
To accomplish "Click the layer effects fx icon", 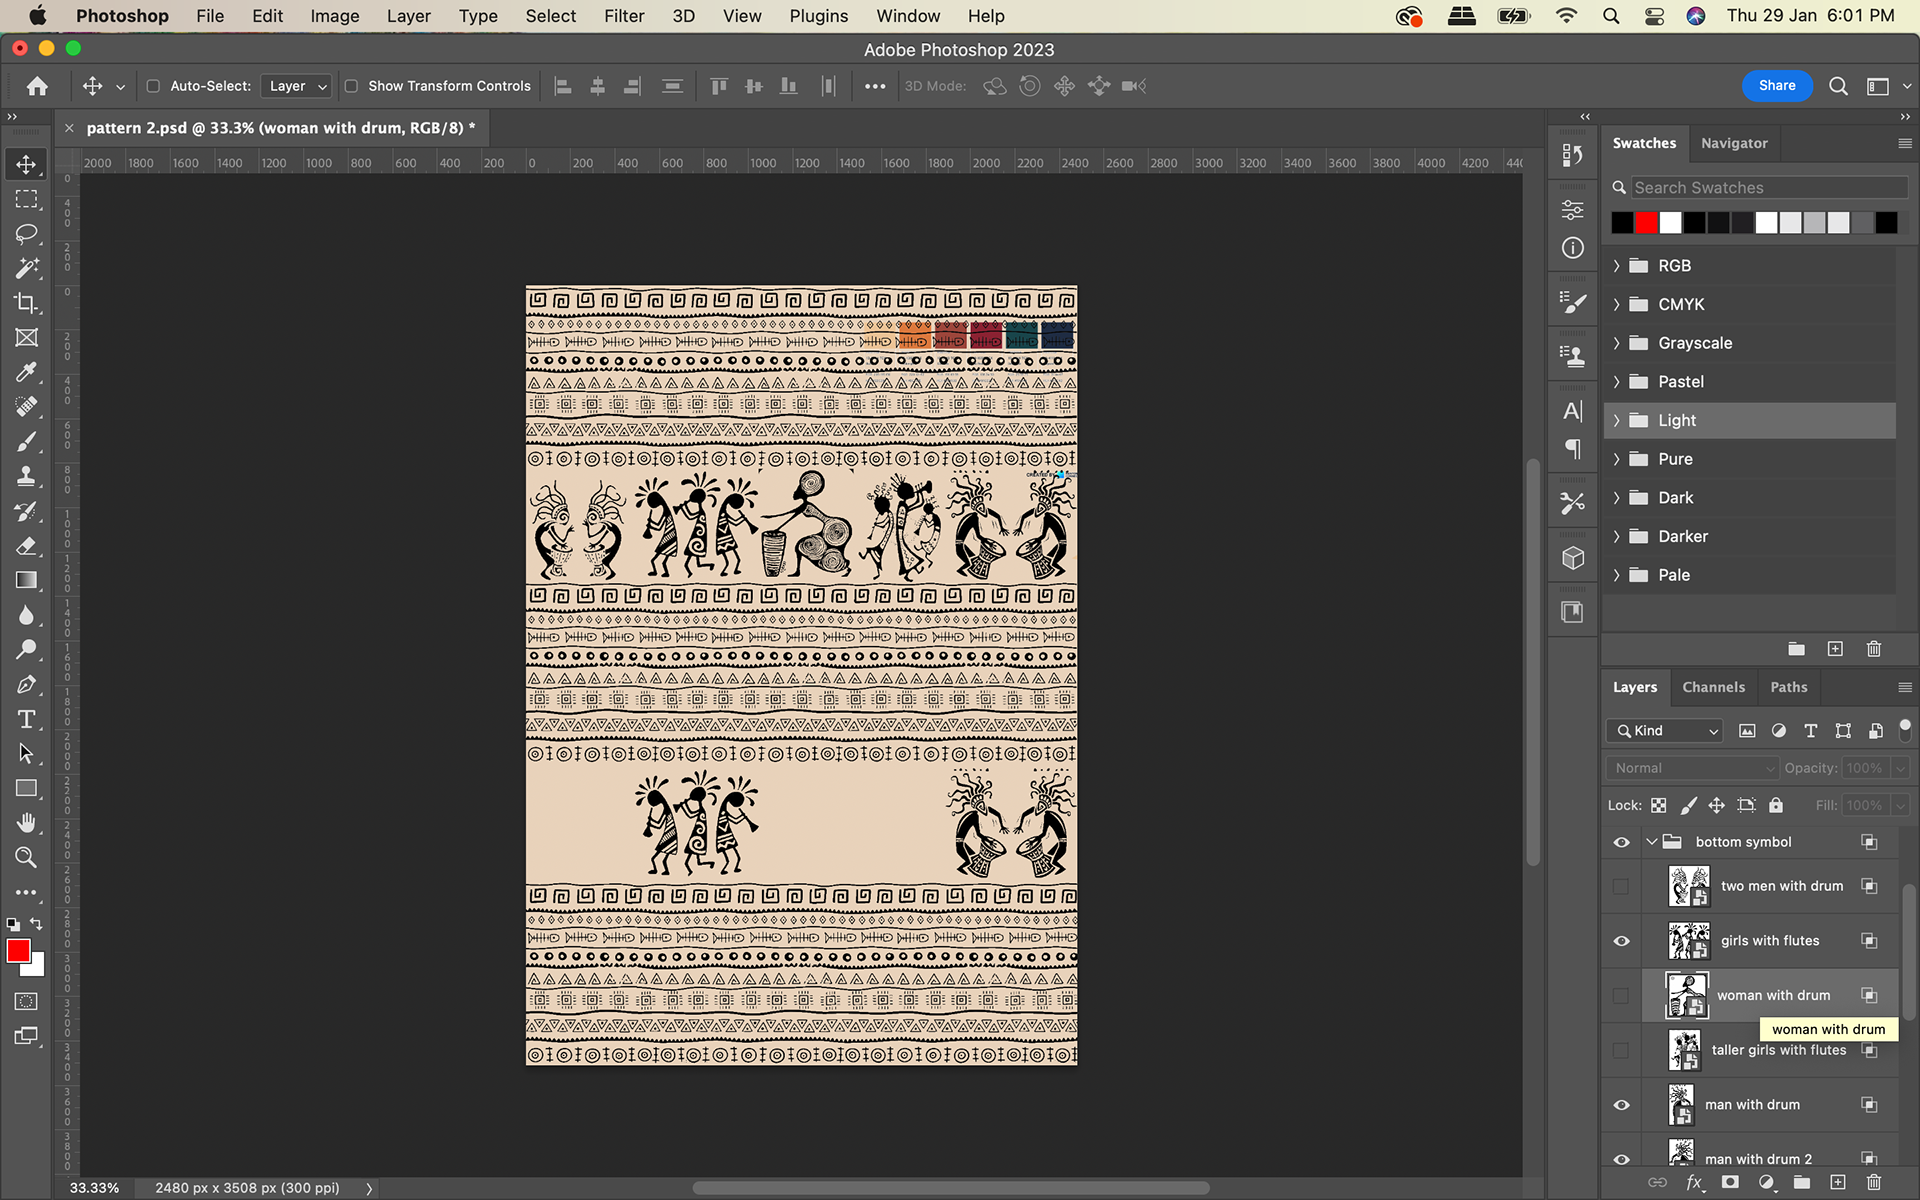I will 1694,1183.
